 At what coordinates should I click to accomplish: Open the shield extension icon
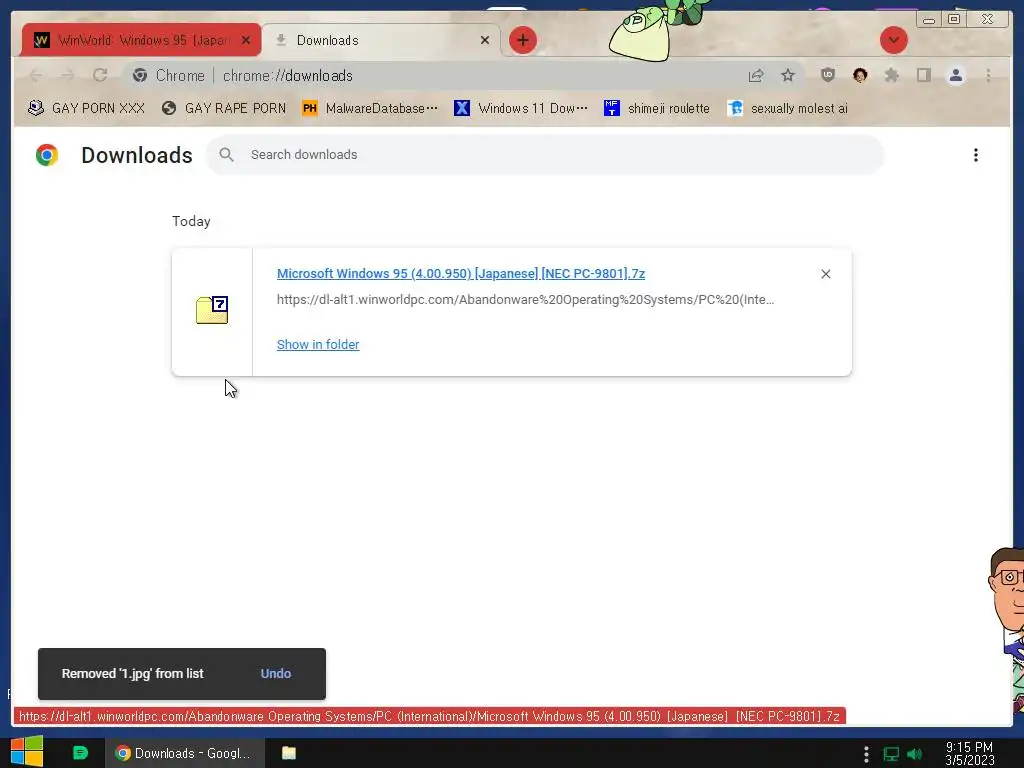click(827, 75)
